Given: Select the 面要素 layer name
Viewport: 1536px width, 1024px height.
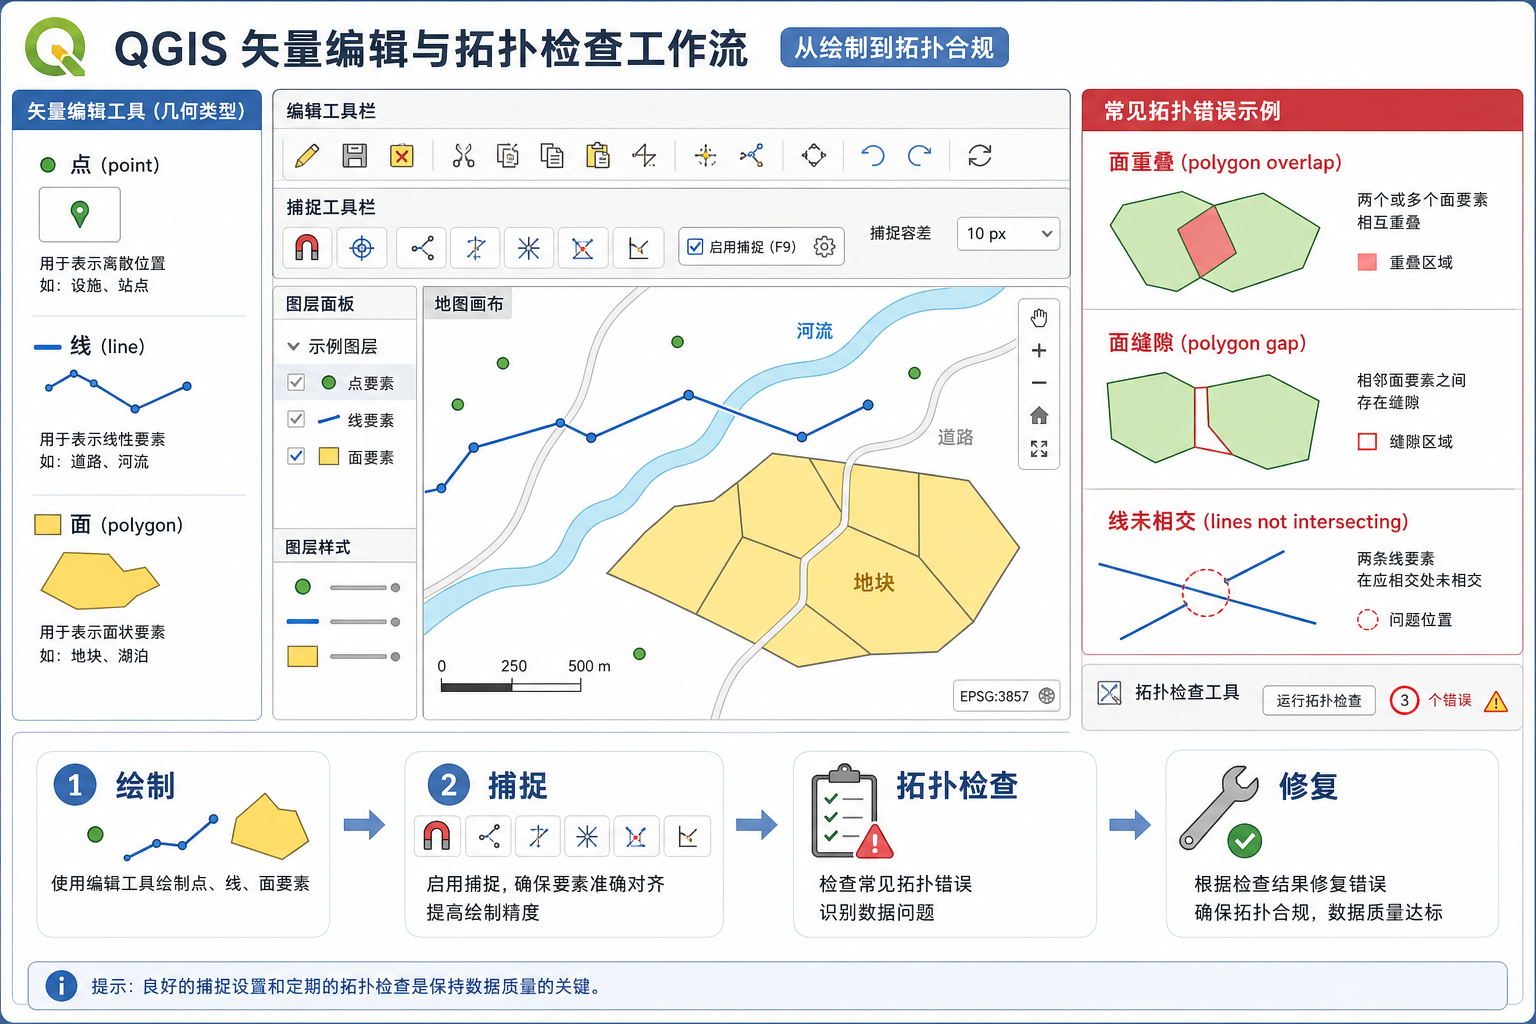Looking at the screenshot, I should click(x=371, y=457).
